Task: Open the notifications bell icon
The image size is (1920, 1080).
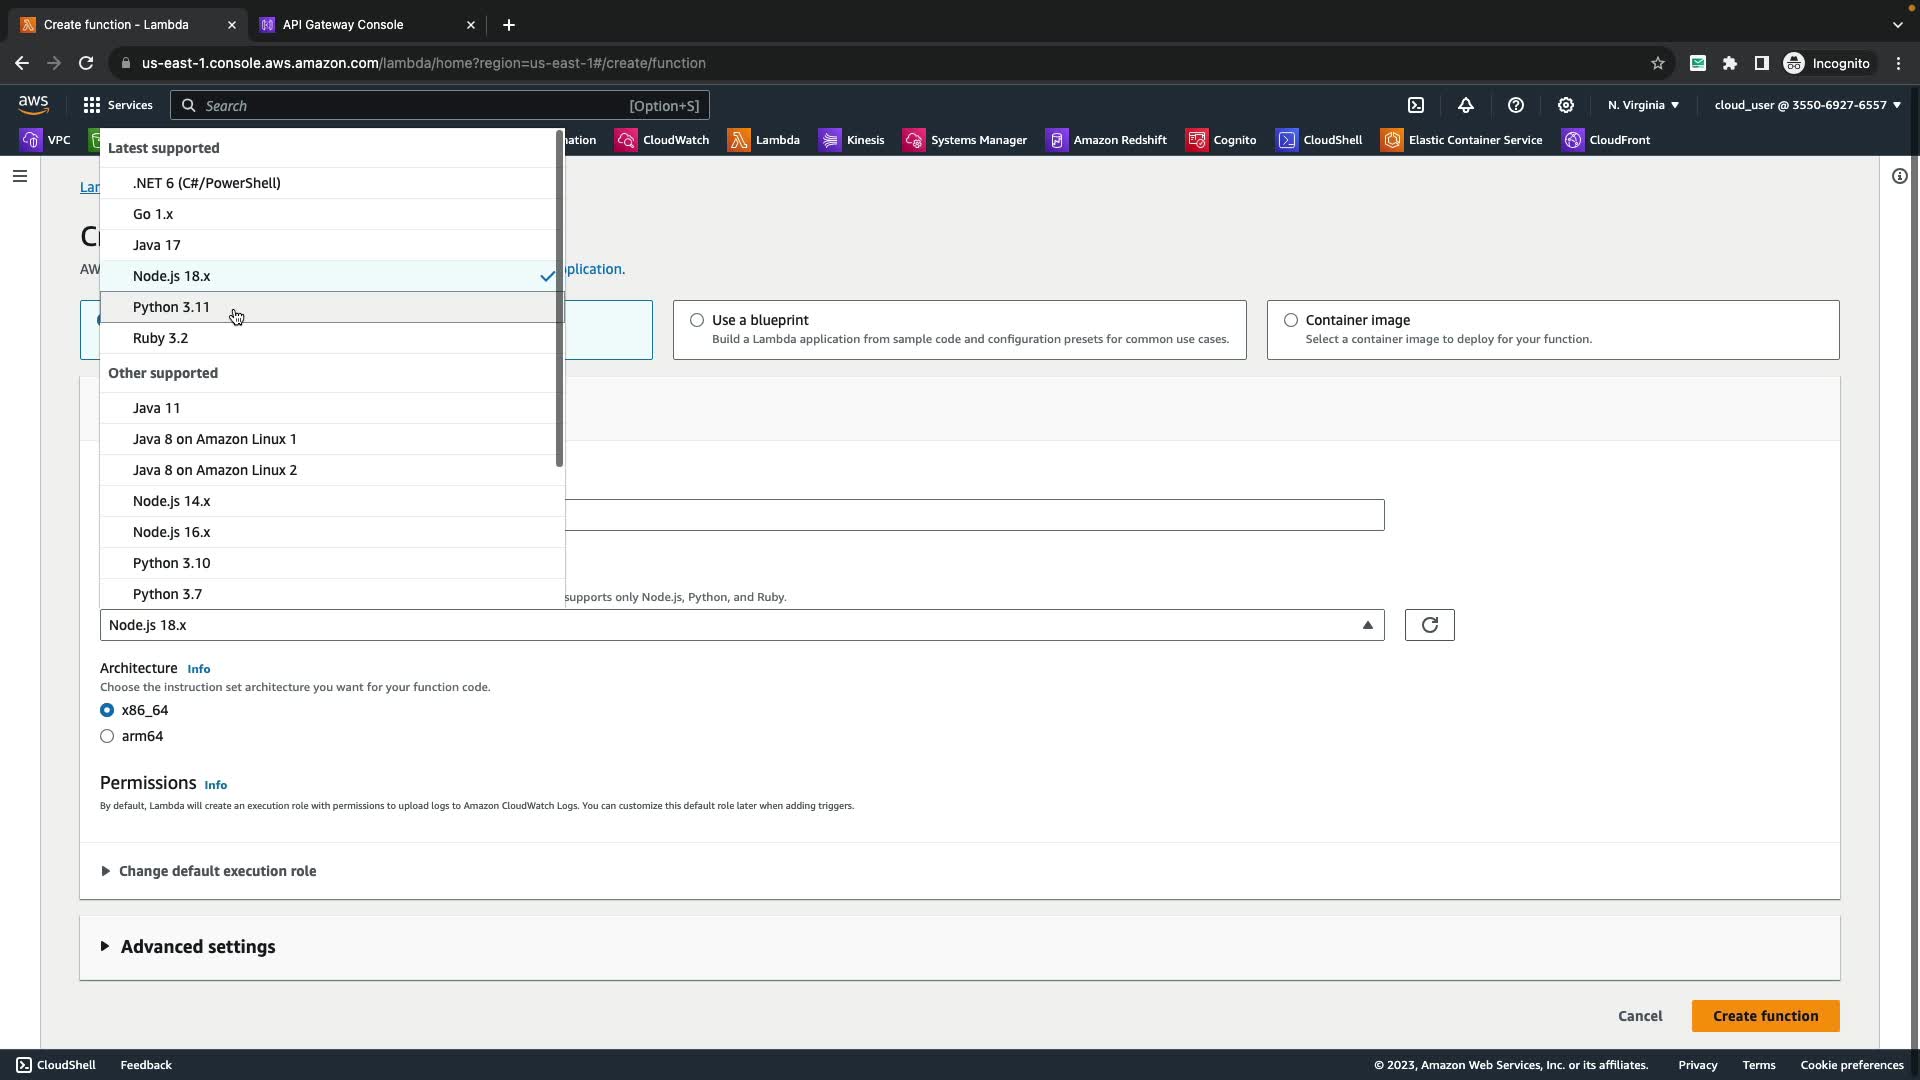Action: (x=1466, y=105)
